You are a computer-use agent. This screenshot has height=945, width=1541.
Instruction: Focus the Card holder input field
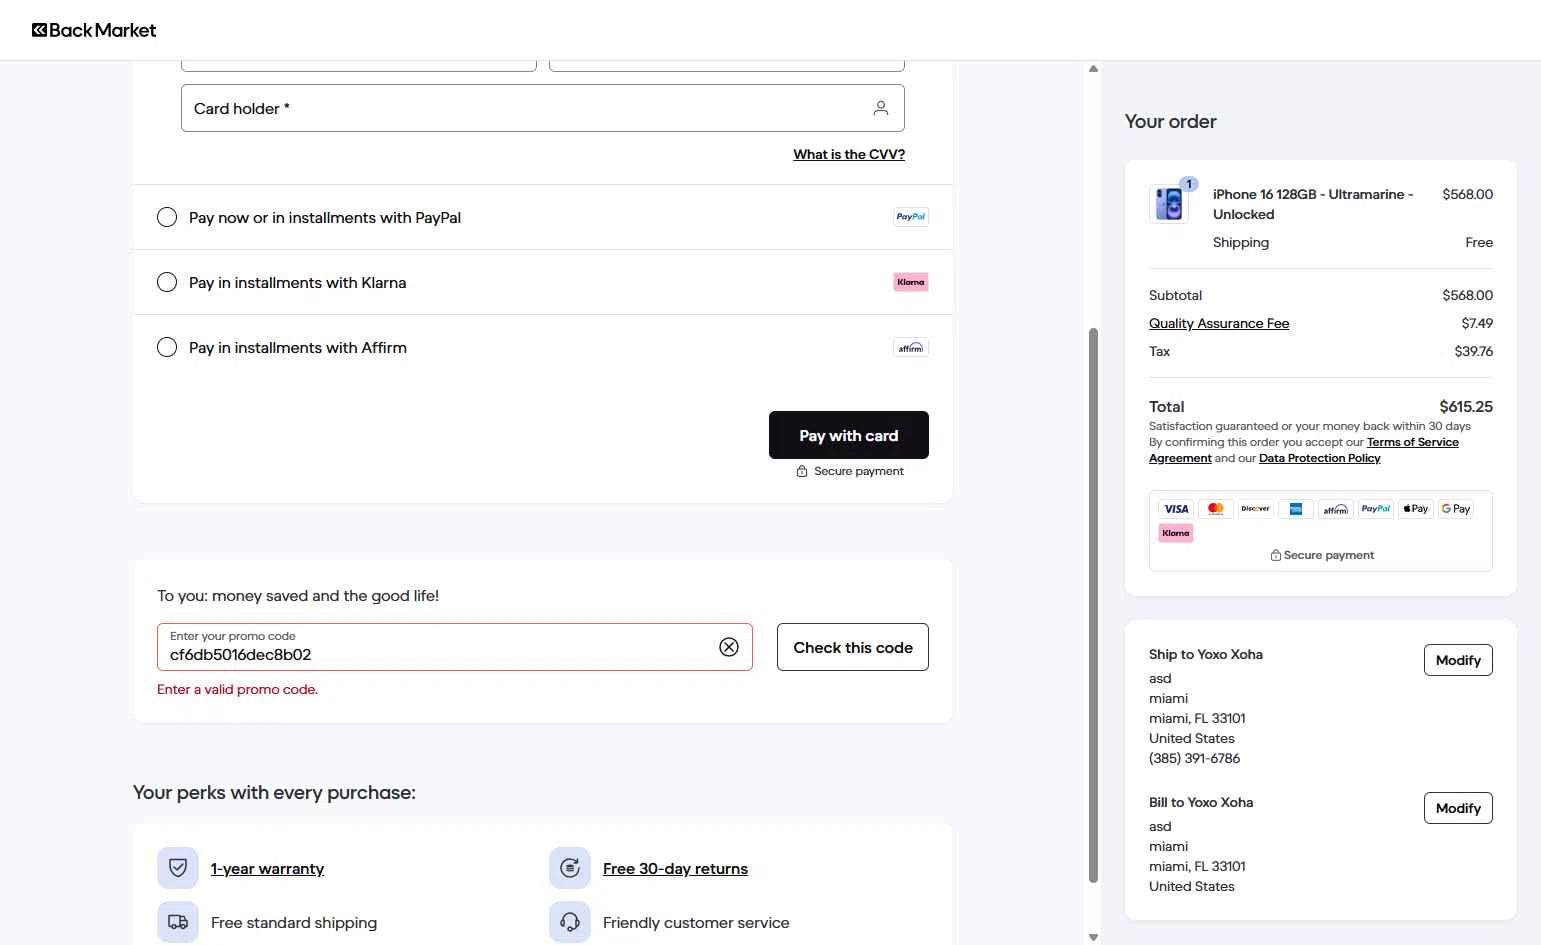(x=543, y=108)
